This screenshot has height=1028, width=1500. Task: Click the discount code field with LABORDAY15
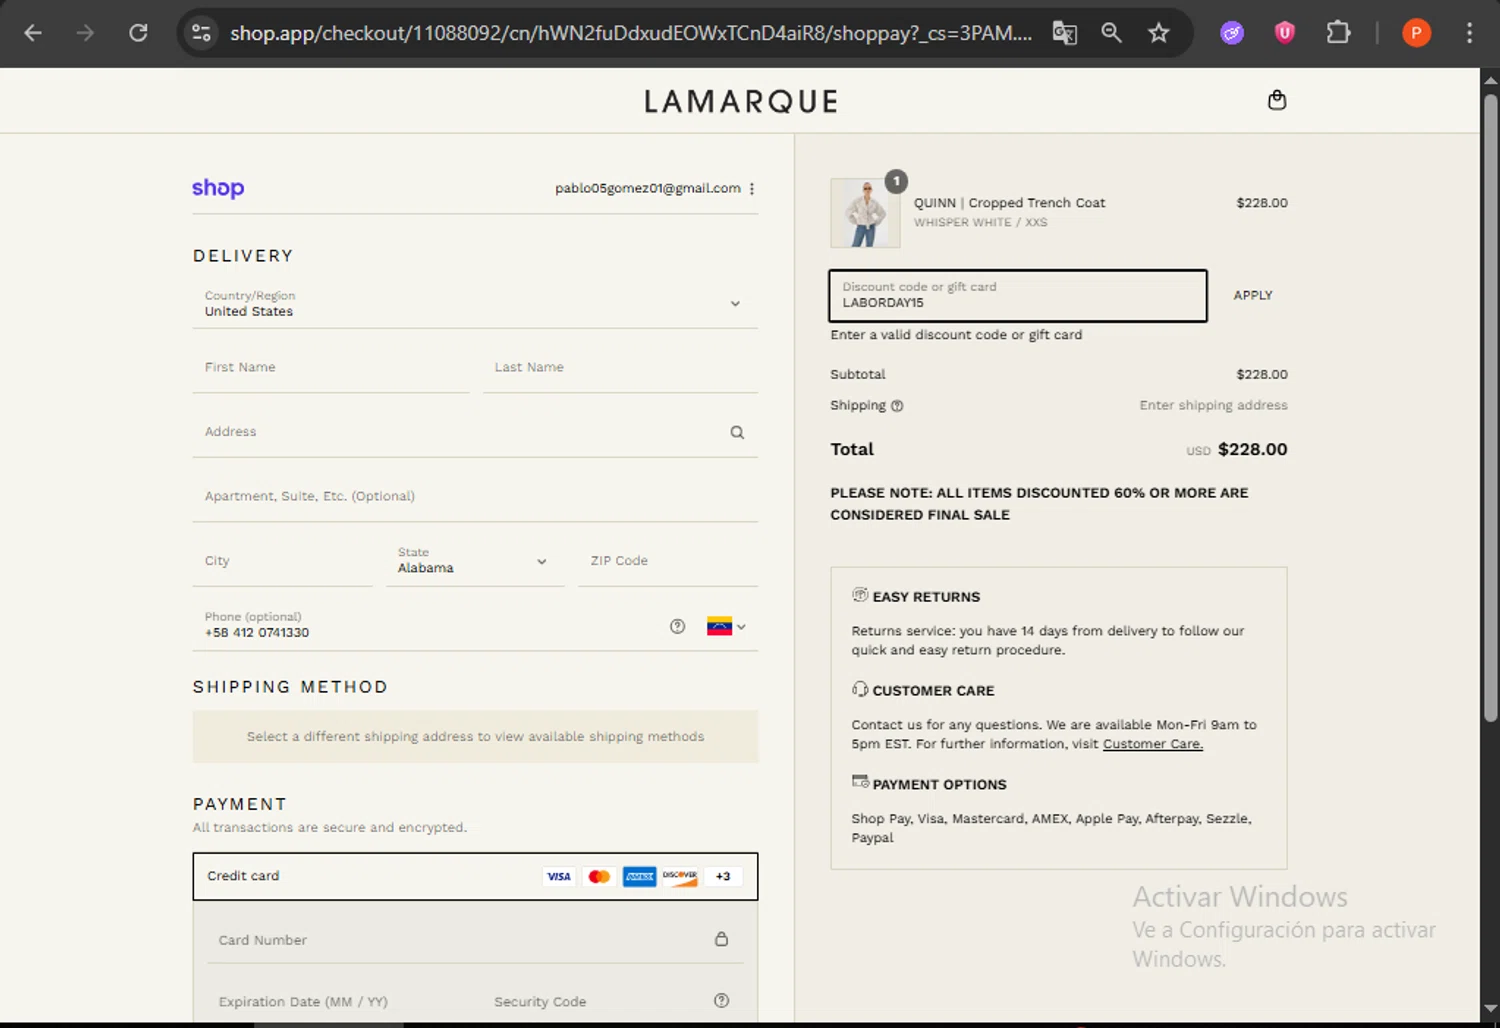1018,296
